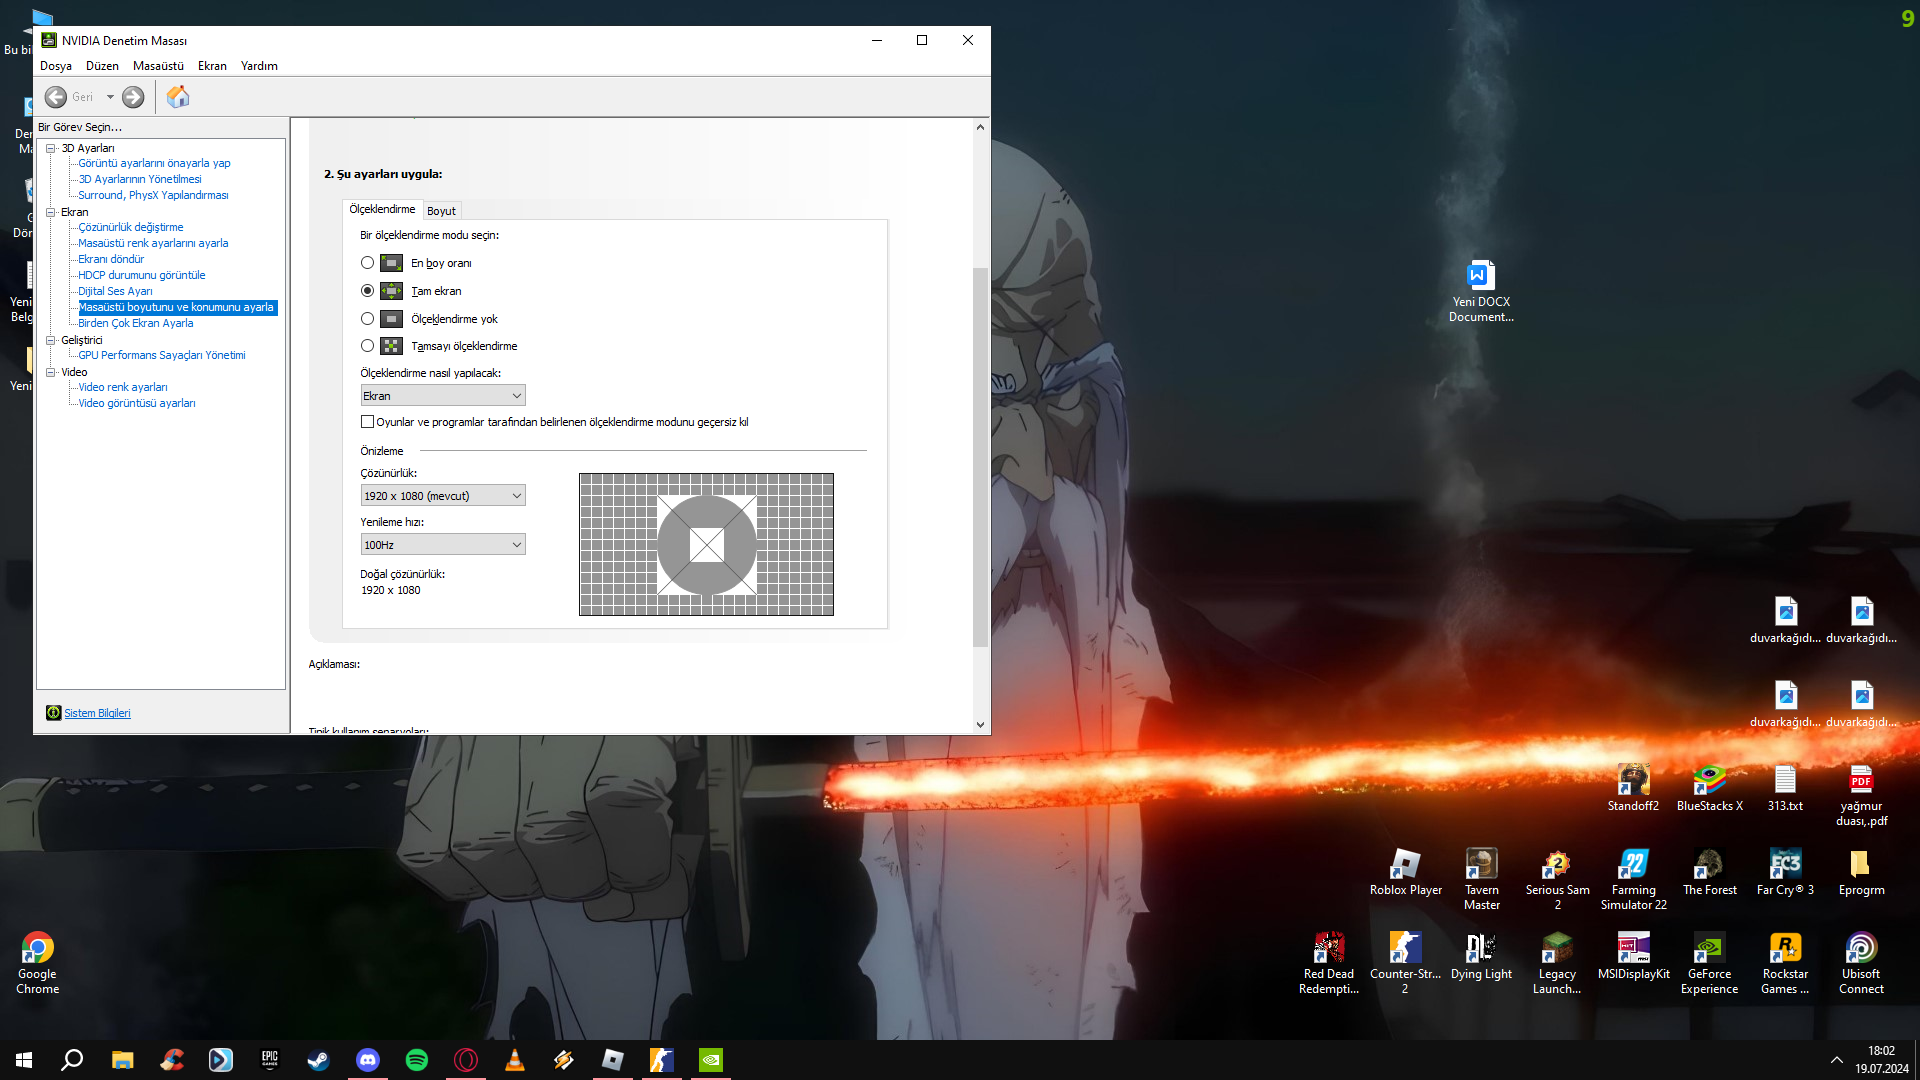Collapse the 3D Ayarları tree node
The image size is (1920, 1080).
tap(51, 148)
